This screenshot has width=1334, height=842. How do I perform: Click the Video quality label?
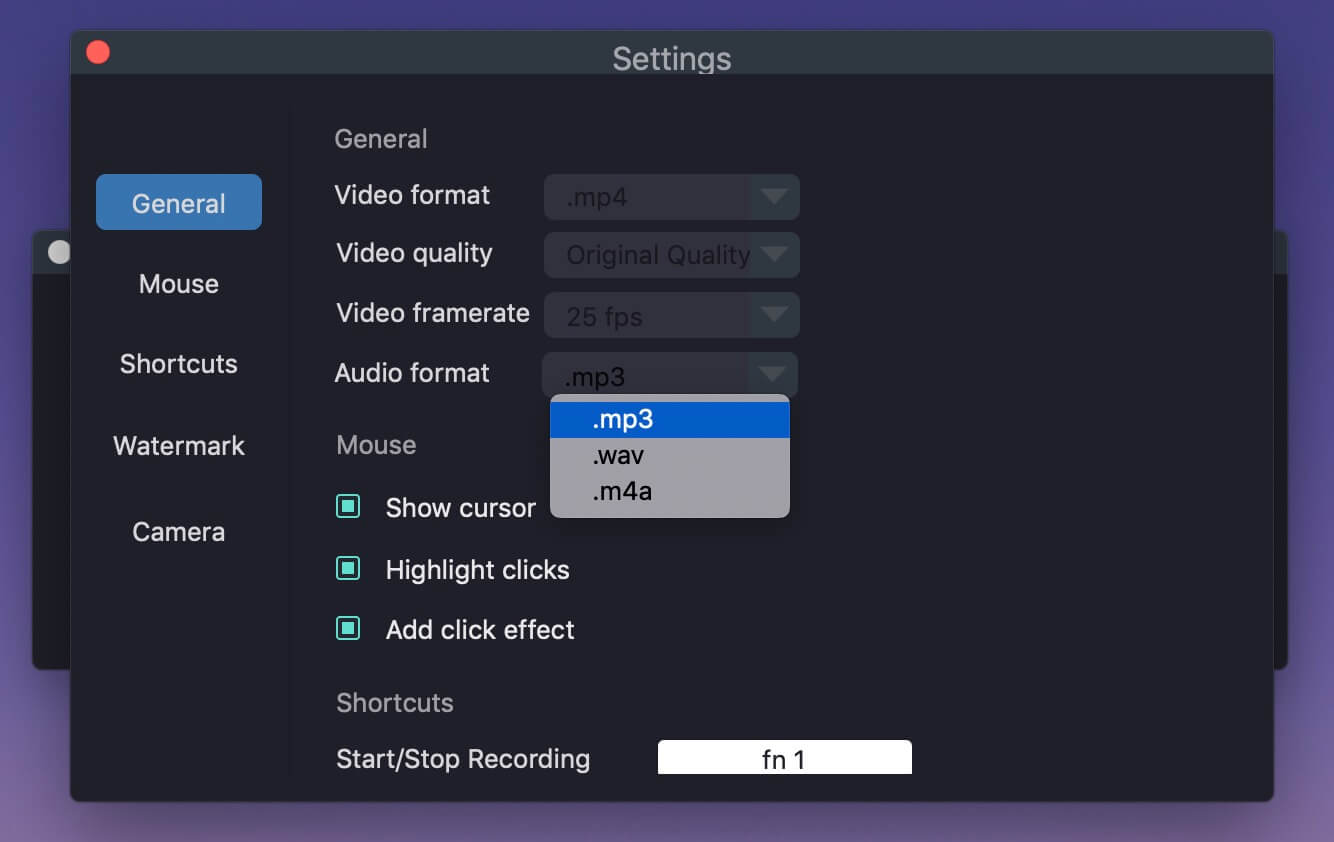pyautogui.click(x=414, y=253)
